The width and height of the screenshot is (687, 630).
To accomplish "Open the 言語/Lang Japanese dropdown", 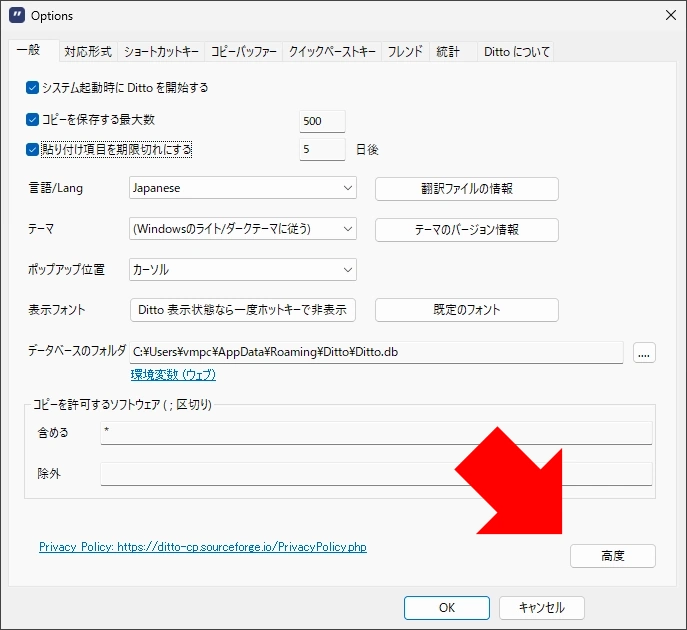I will coord(243,188).
